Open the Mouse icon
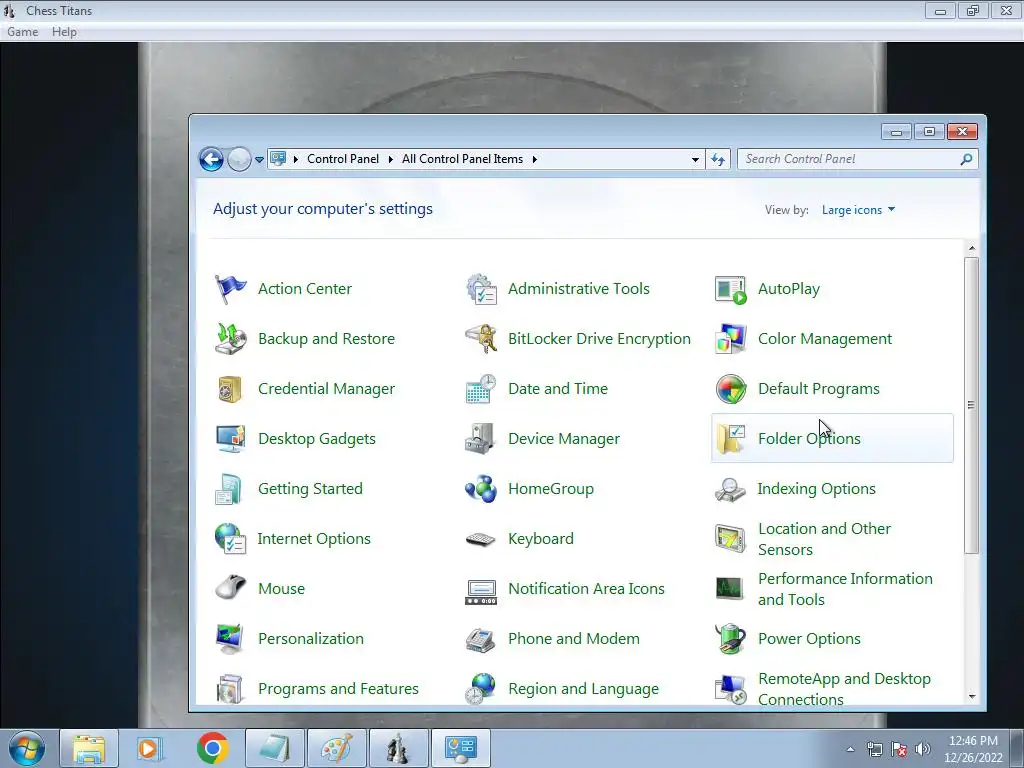 (x=230, y=588)
